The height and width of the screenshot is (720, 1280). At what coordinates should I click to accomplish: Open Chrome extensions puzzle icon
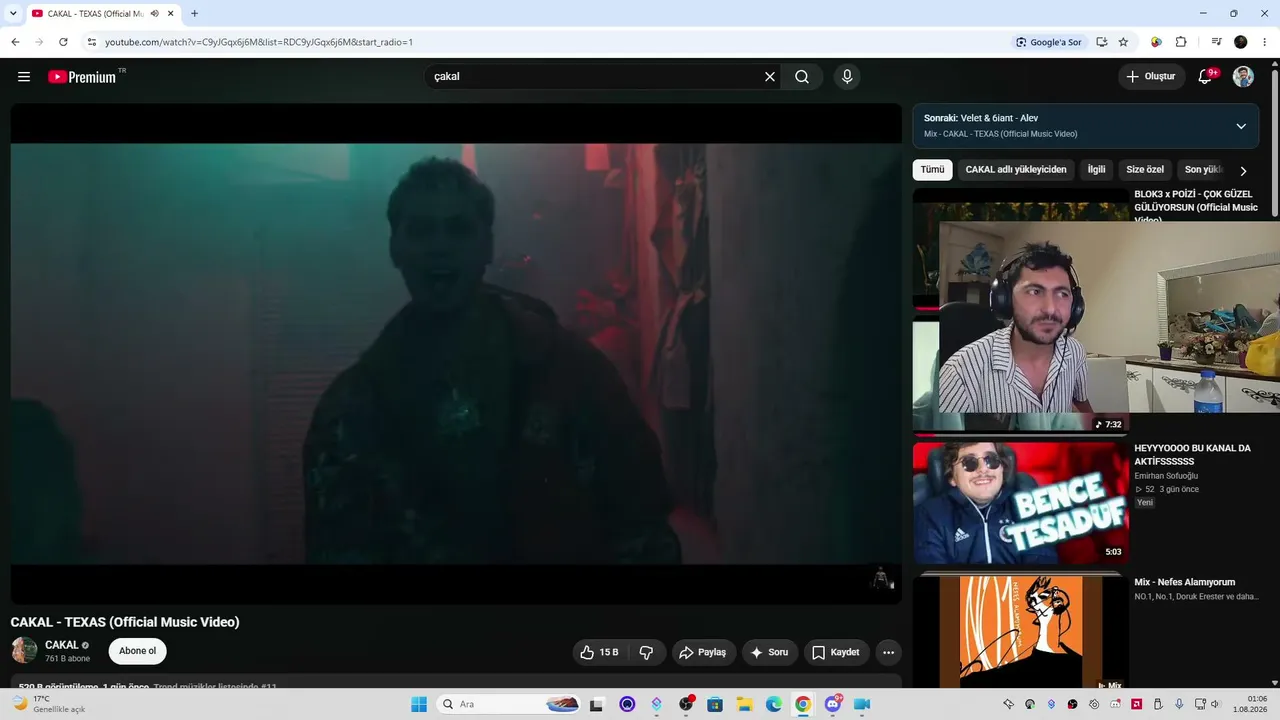(1181, 42)
